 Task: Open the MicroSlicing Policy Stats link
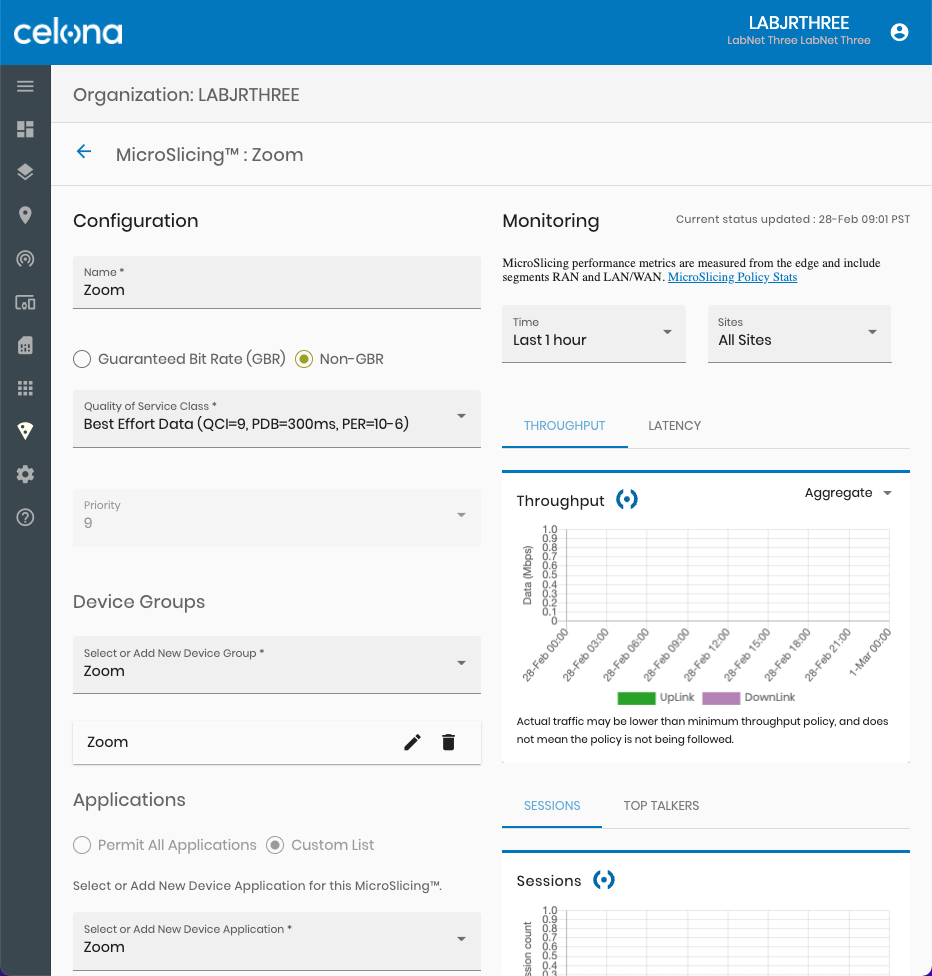[732, 277]
